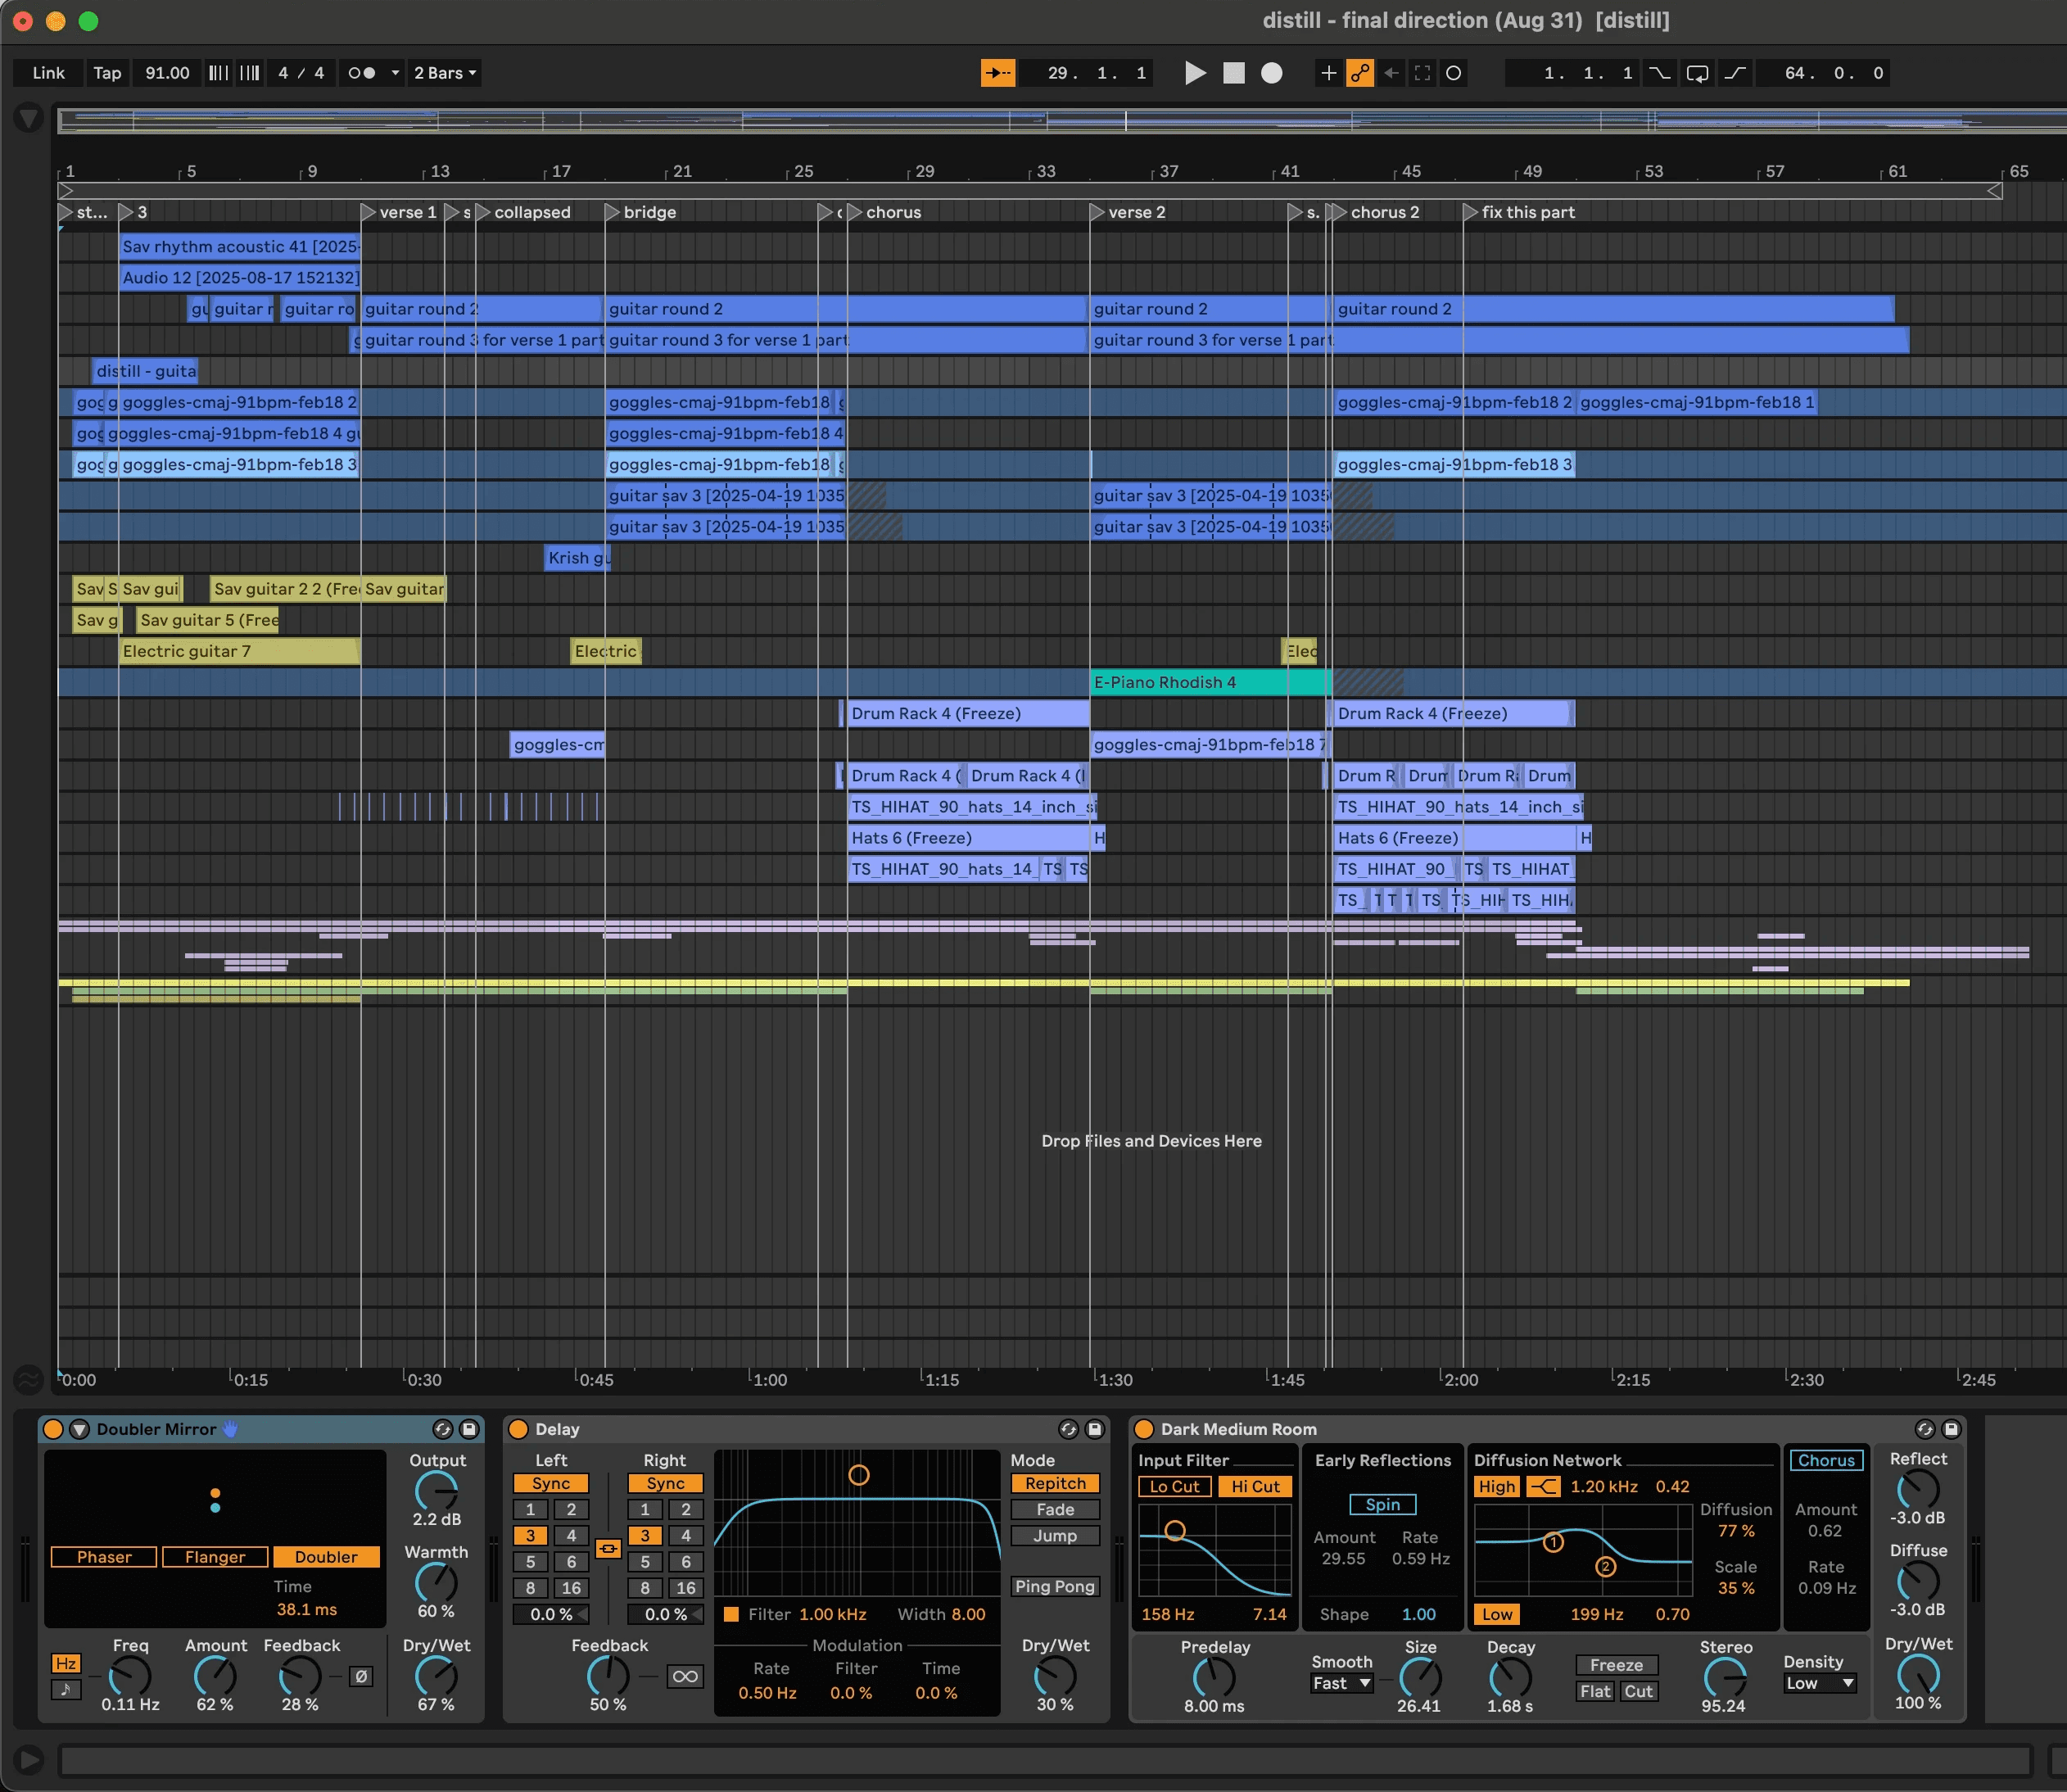Click the MIDI Arrangement Overdub plus icon

(x=1328, y=73)
